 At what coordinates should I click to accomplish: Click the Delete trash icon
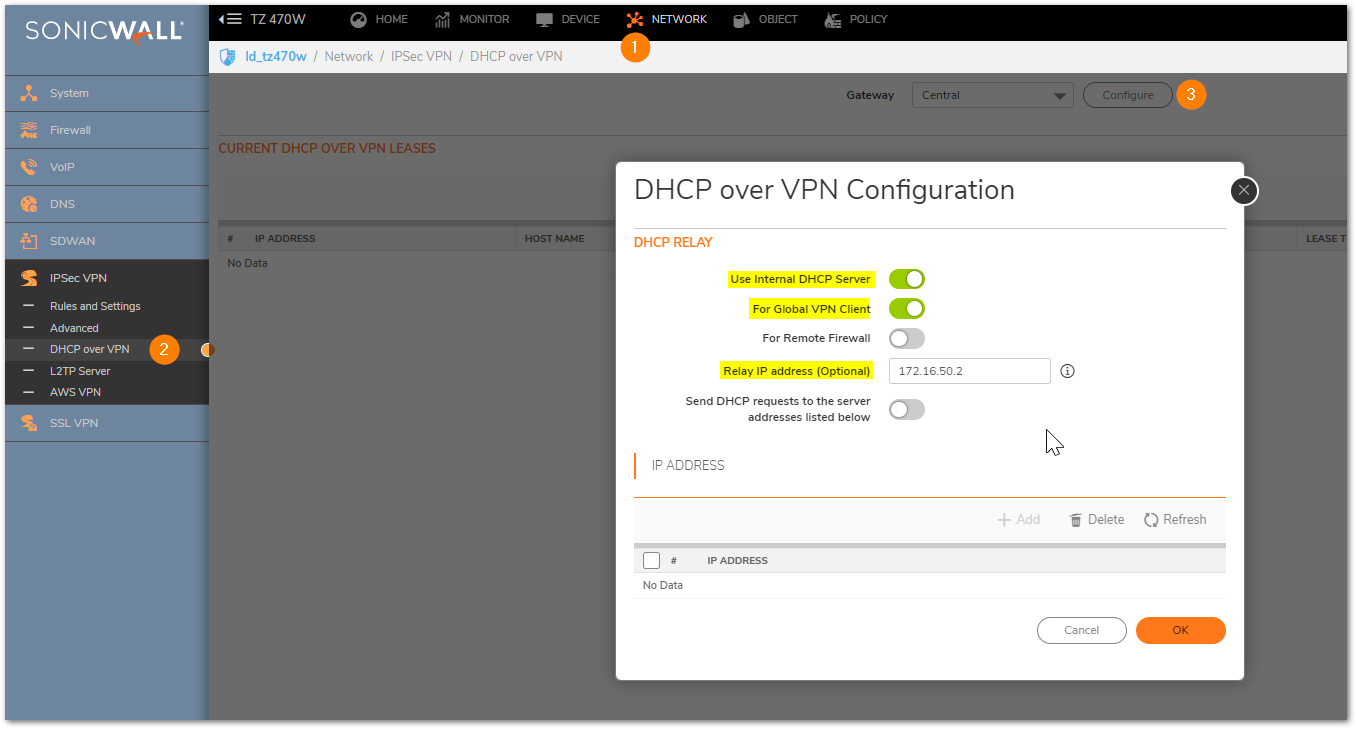1076,520
